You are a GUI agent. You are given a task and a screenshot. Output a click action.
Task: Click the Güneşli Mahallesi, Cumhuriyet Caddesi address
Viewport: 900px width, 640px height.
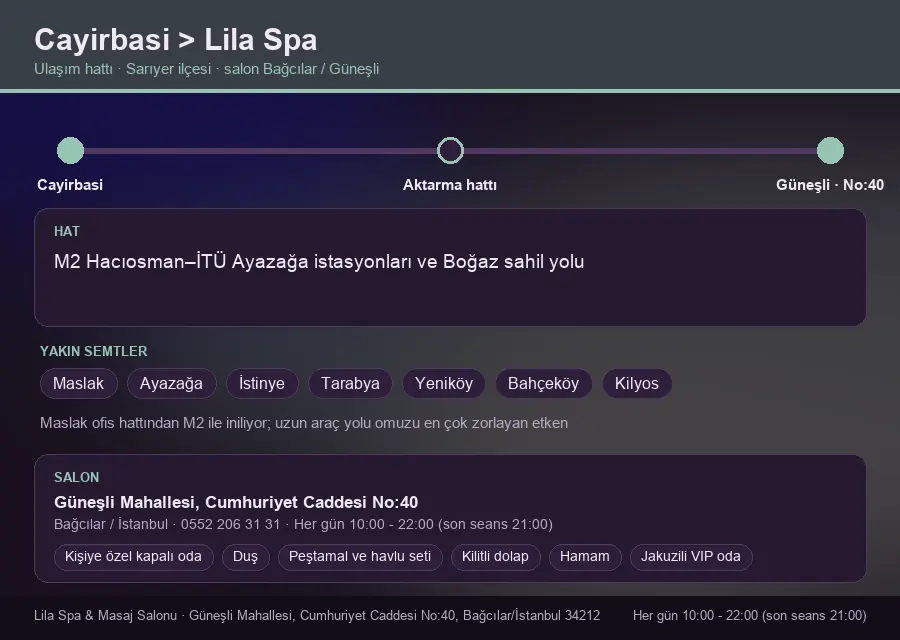coord(236,502)
